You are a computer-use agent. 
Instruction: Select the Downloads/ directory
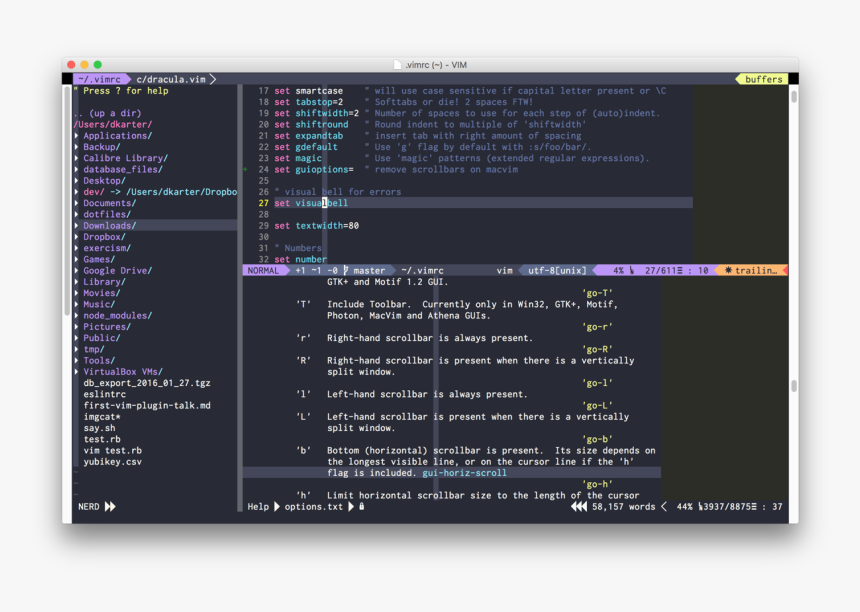click(110, 225)
